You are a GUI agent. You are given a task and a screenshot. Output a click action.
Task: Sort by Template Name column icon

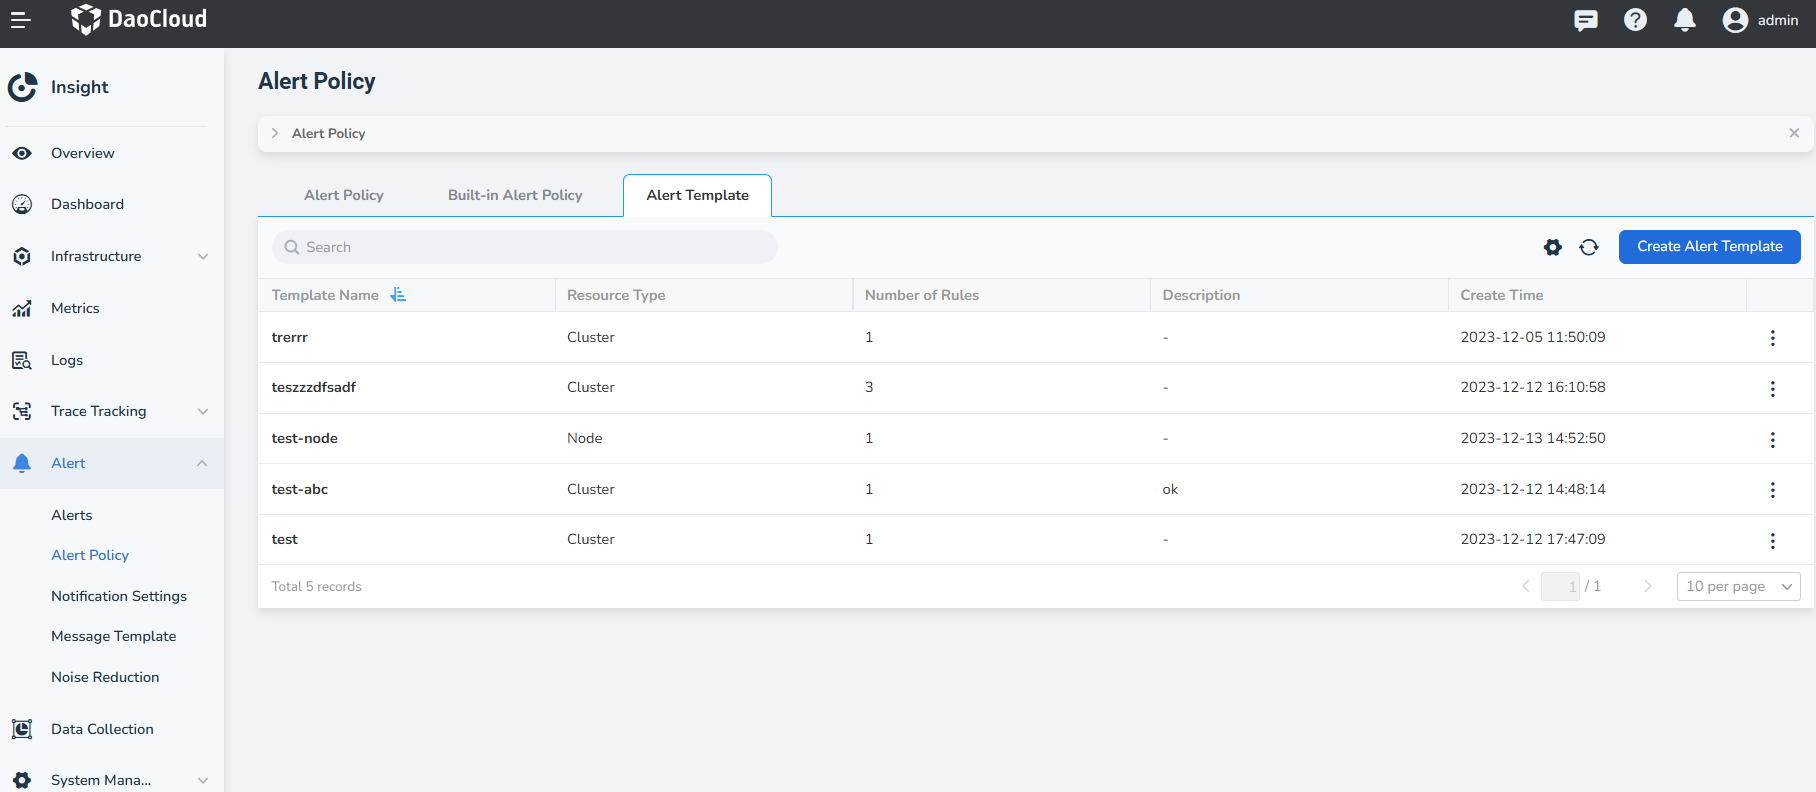coord(398,295)
